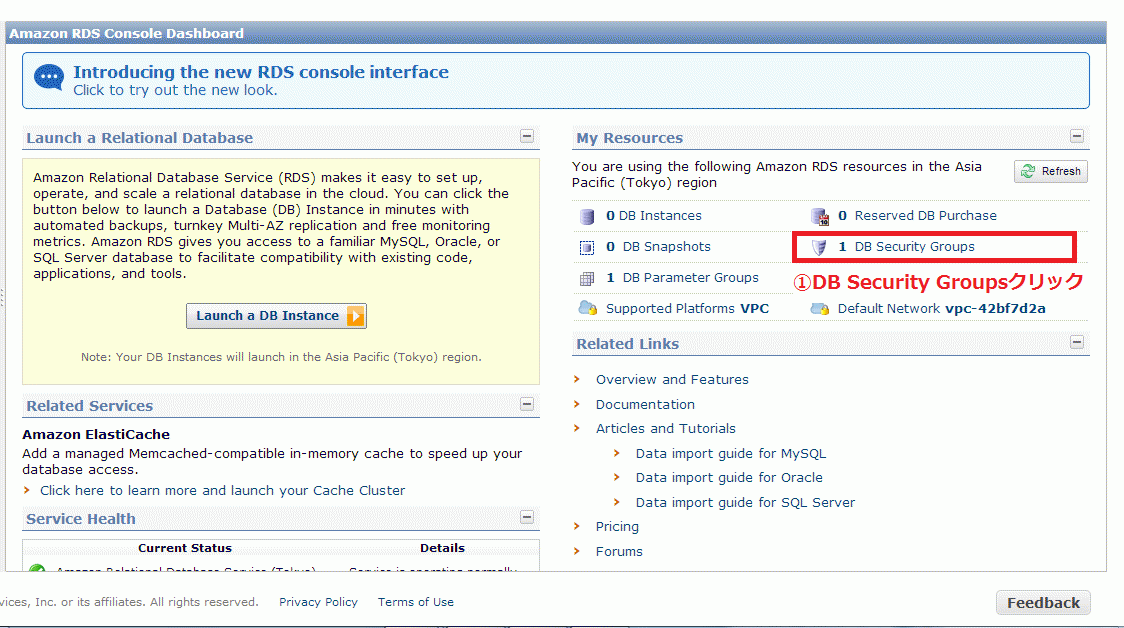Image resolution: width=1124 pixels, height=628 pixels.
Task: Open the Reserved DB Purchase link
Action: pos(925,216)
